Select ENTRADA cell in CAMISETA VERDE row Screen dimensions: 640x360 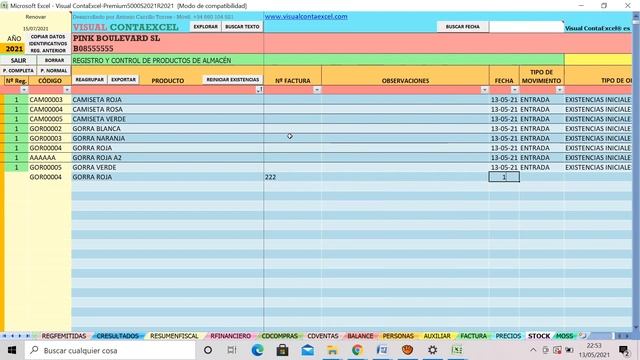pos(541,119)
